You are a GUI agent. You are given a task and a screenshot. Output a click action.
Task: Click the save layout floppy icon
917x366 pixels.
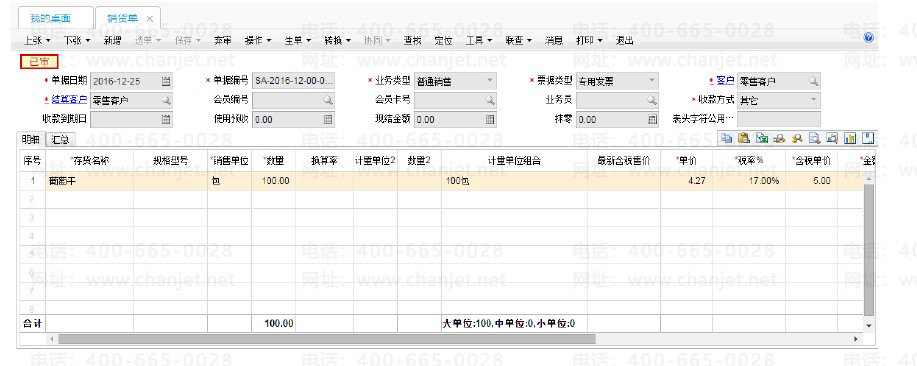pyautogui.click(x=868, y=139)
